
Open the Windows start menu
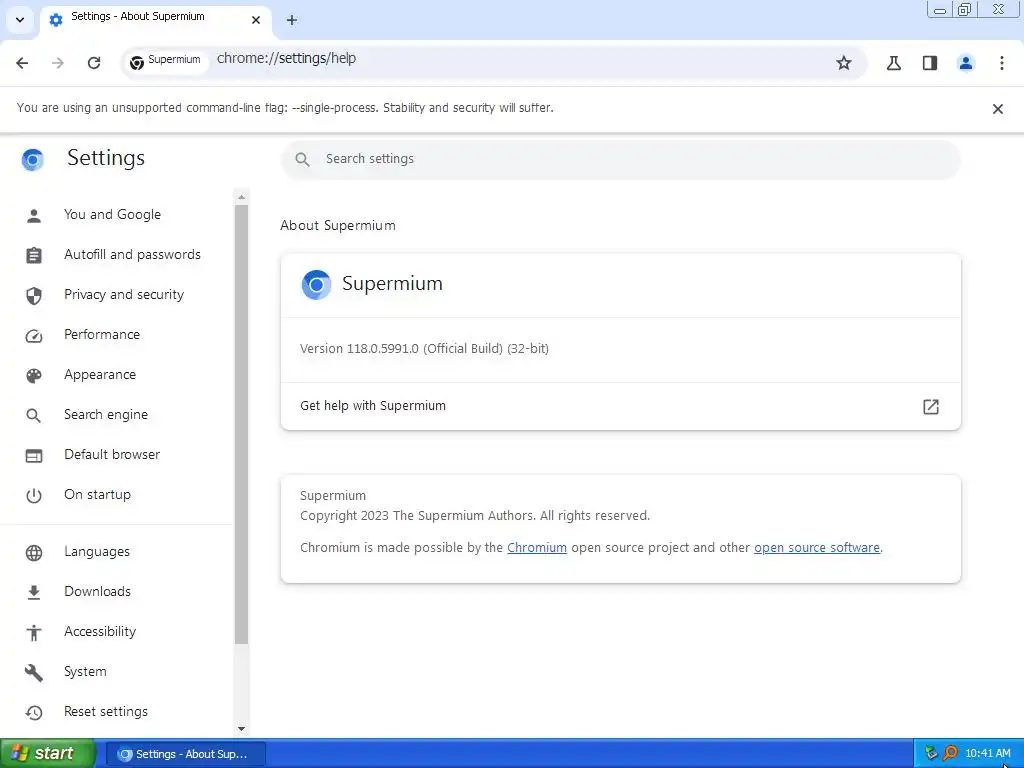point(48,754)
